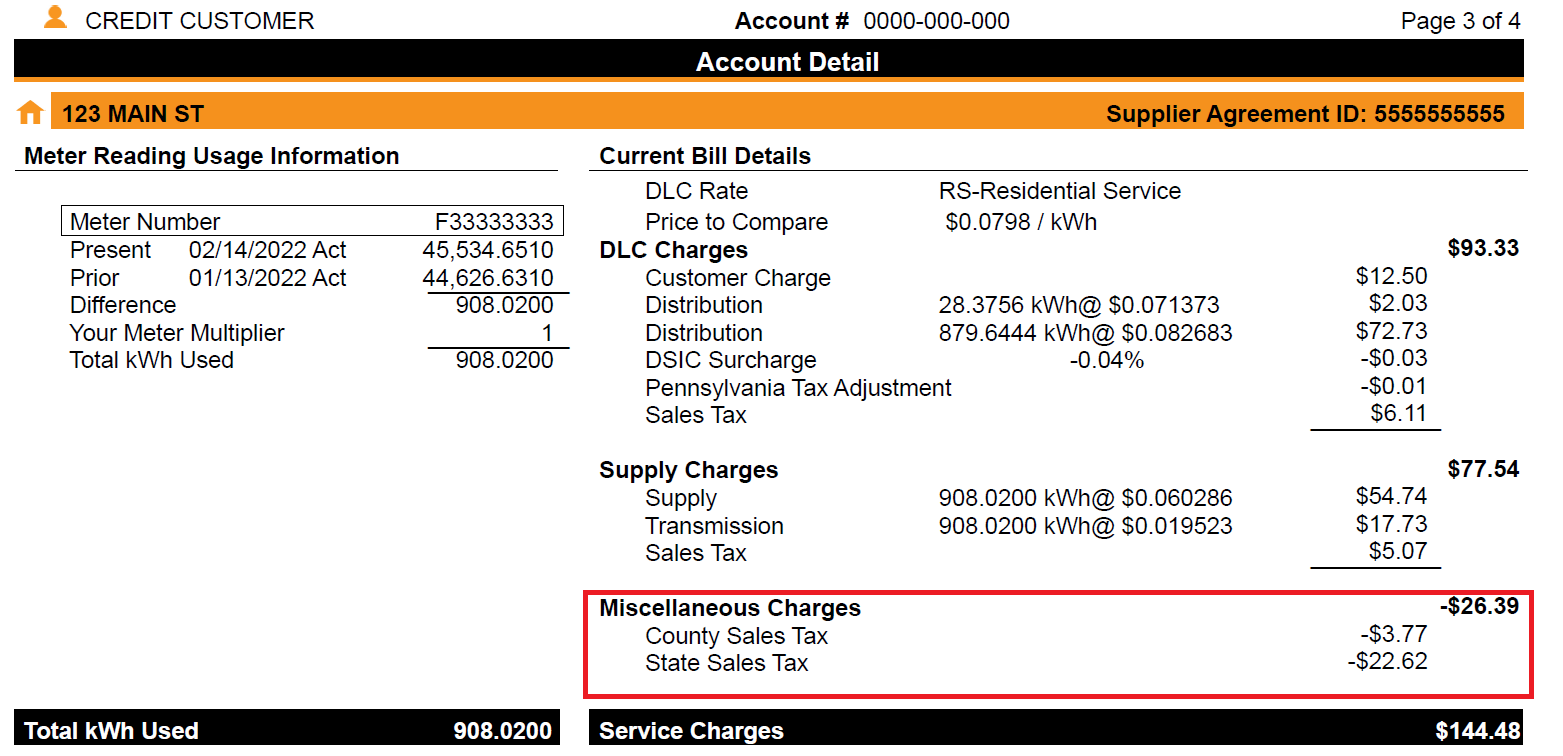This screenshot has height=756, width=1563.
Task: Click the Total kWh Used footer bar
Action: pos(283,730)
